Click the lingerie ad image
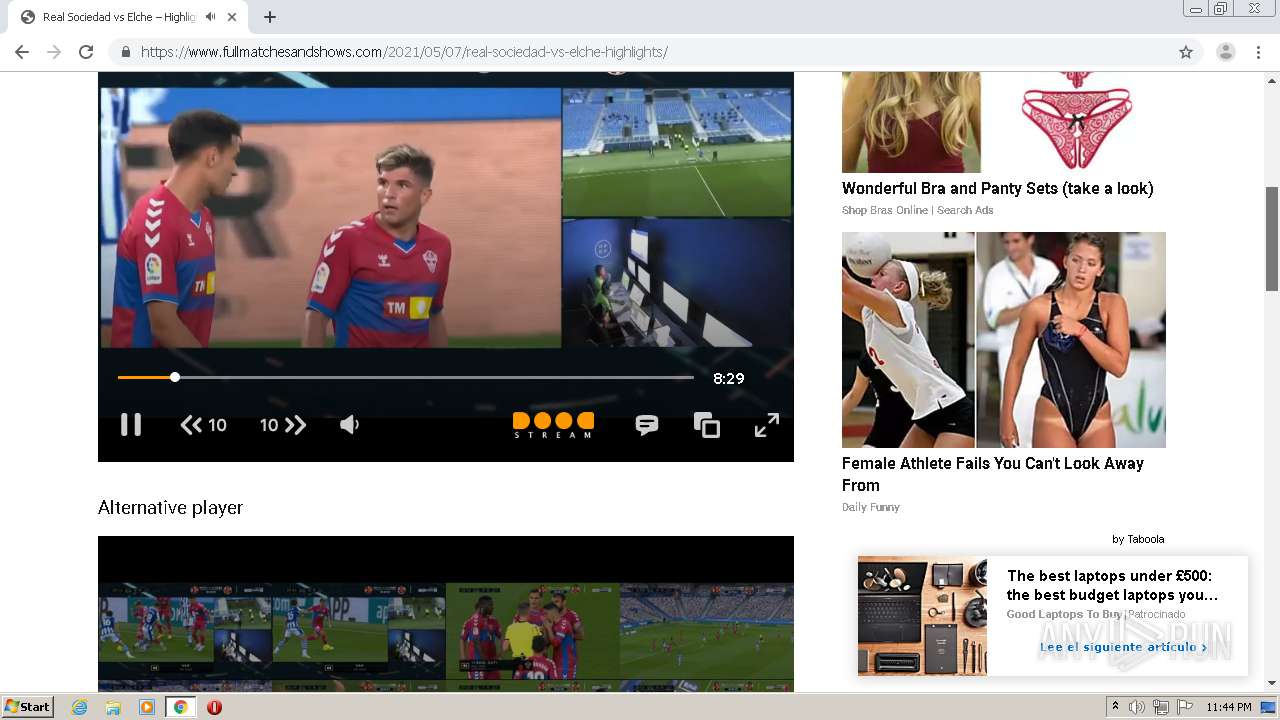Image resolution: width=1280 pixels, height=720 pixels. [x=1004, y=122]
